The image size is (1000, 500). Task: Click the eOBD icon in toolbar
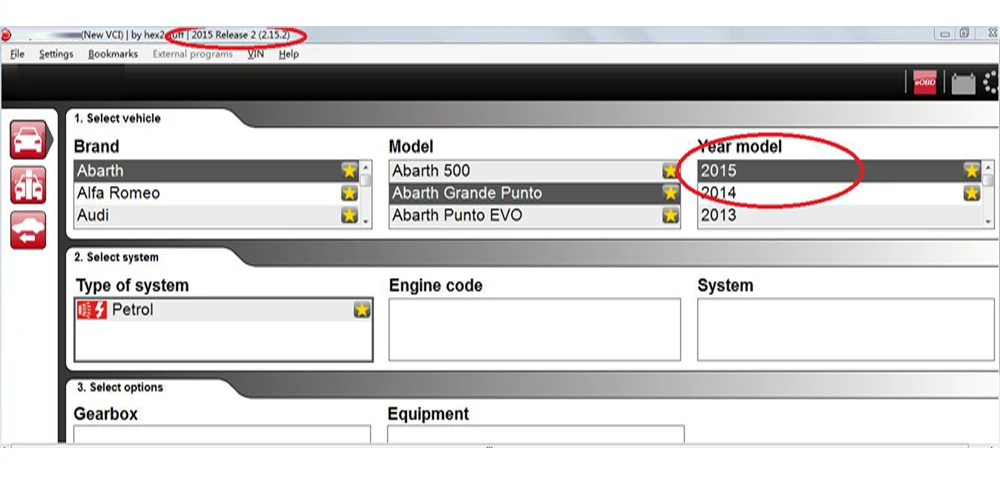point(925,83)
